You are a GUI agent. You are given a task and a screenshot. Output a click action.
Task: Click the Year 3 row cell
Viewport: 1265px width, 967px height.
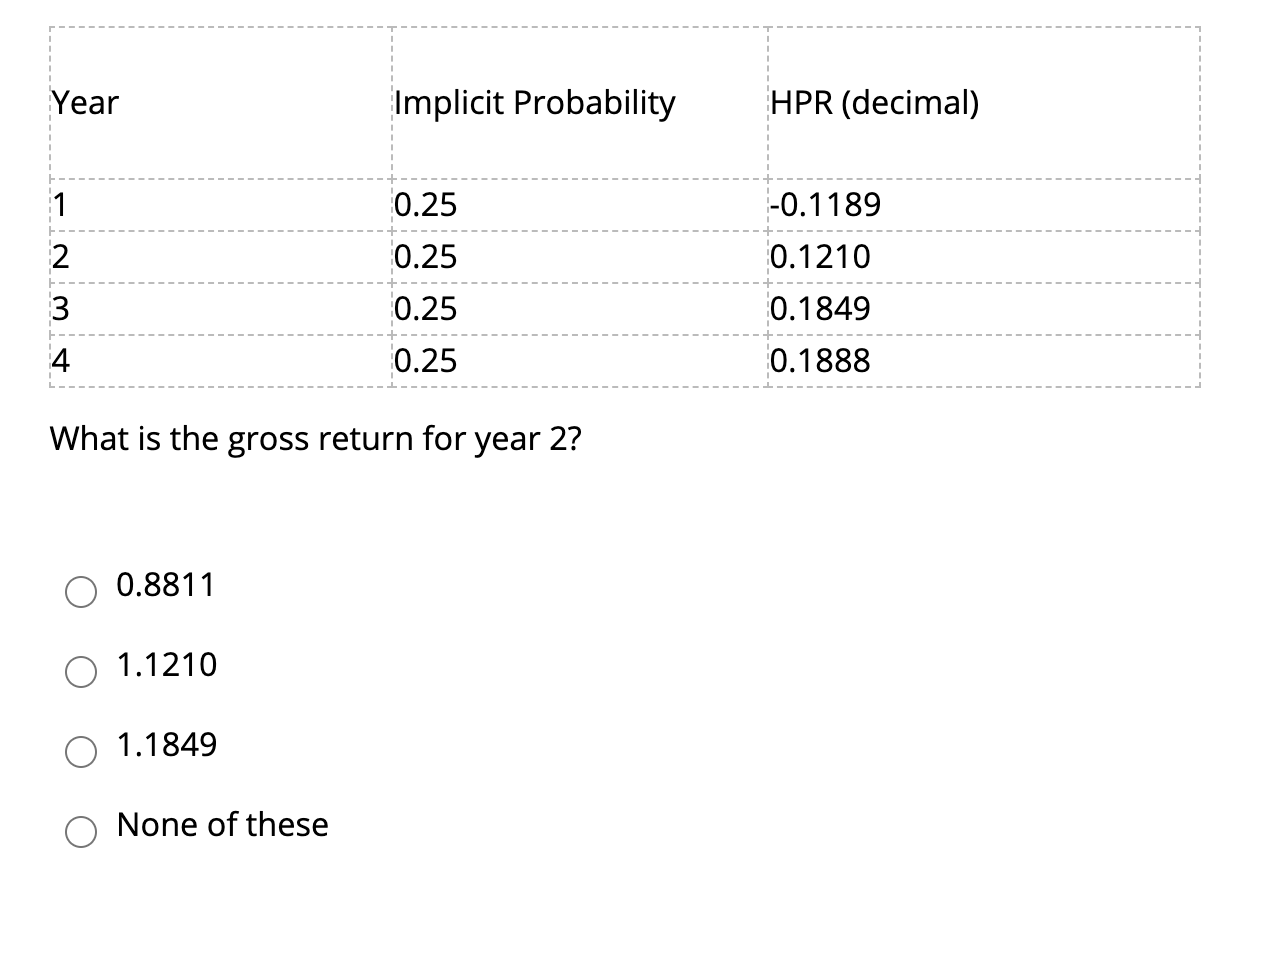(x=60, y=308)
